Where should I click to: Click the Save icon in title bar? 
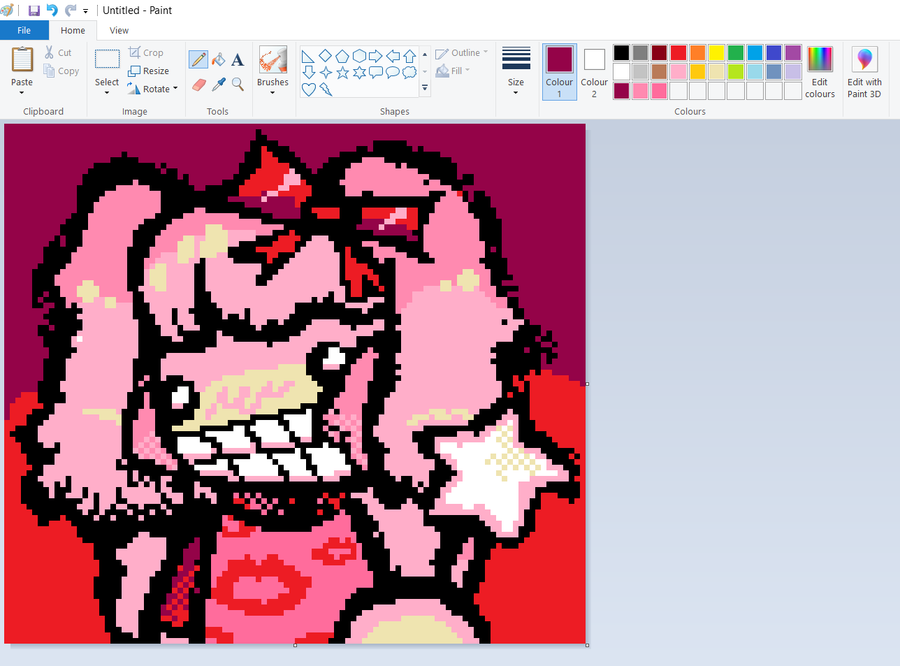pyautogui.click(x=34, y=10)
